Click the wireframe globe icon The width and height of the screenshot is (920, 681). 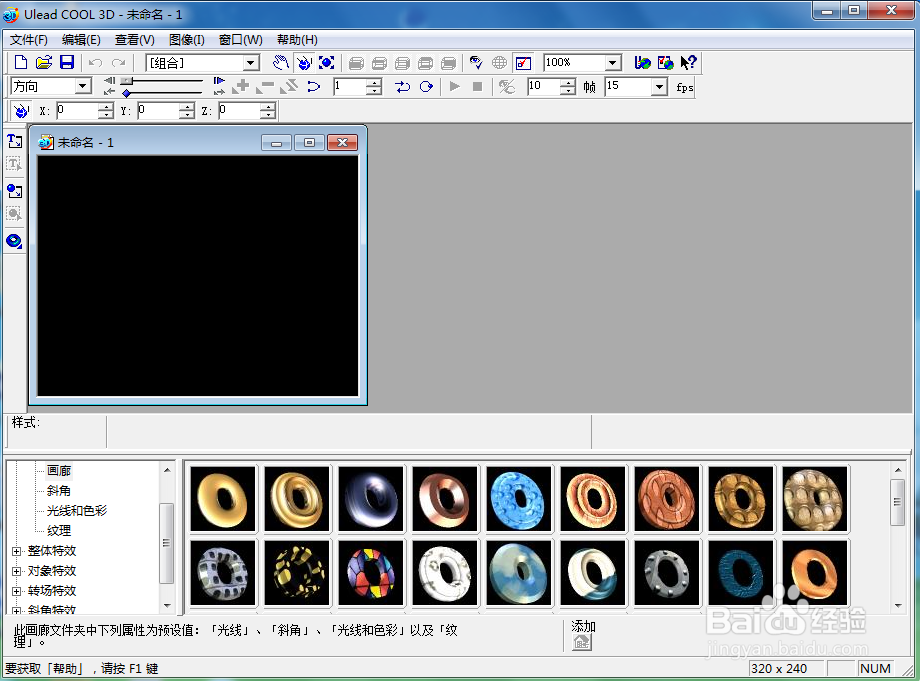point(499,63)
